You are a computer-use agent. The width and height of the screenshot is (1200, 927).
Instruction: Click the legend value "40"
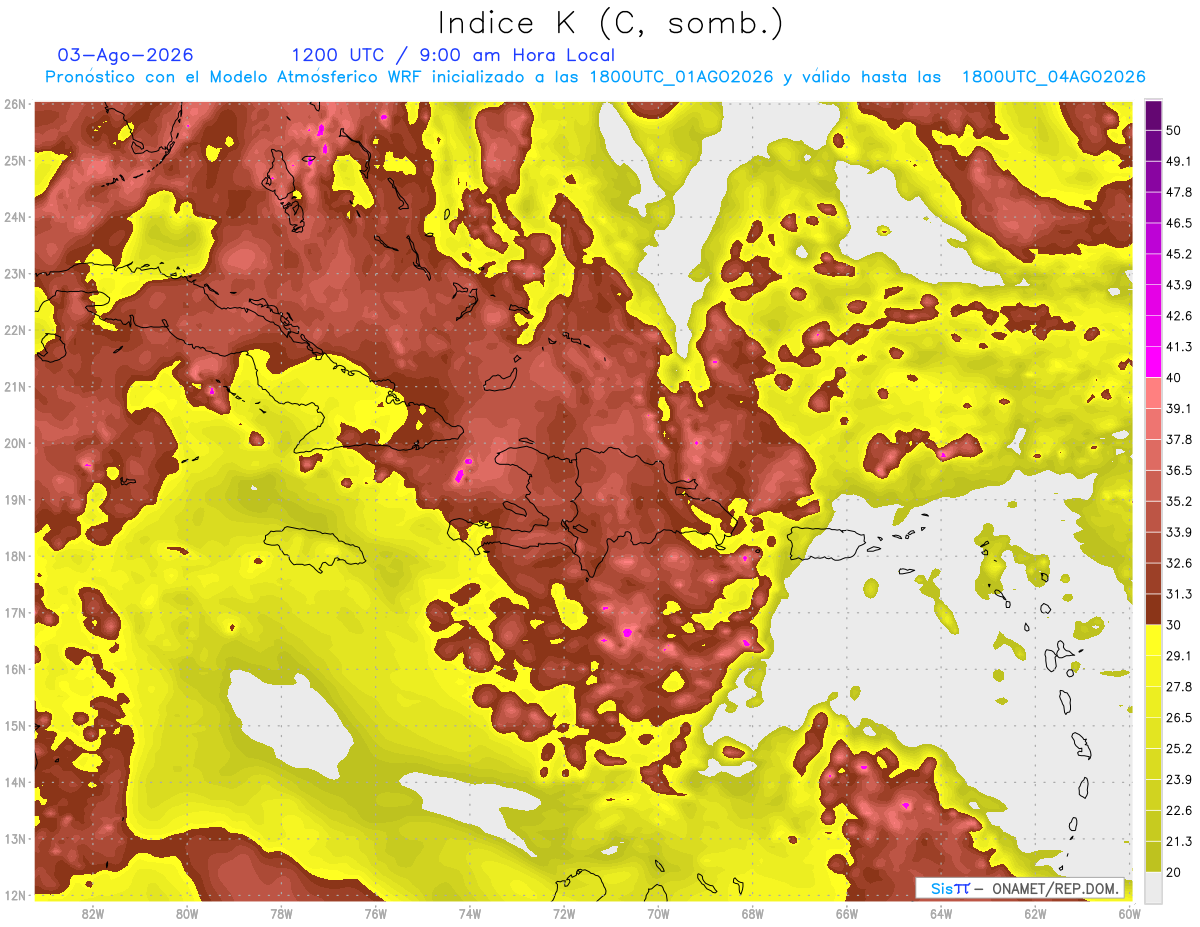point(1174,377)
